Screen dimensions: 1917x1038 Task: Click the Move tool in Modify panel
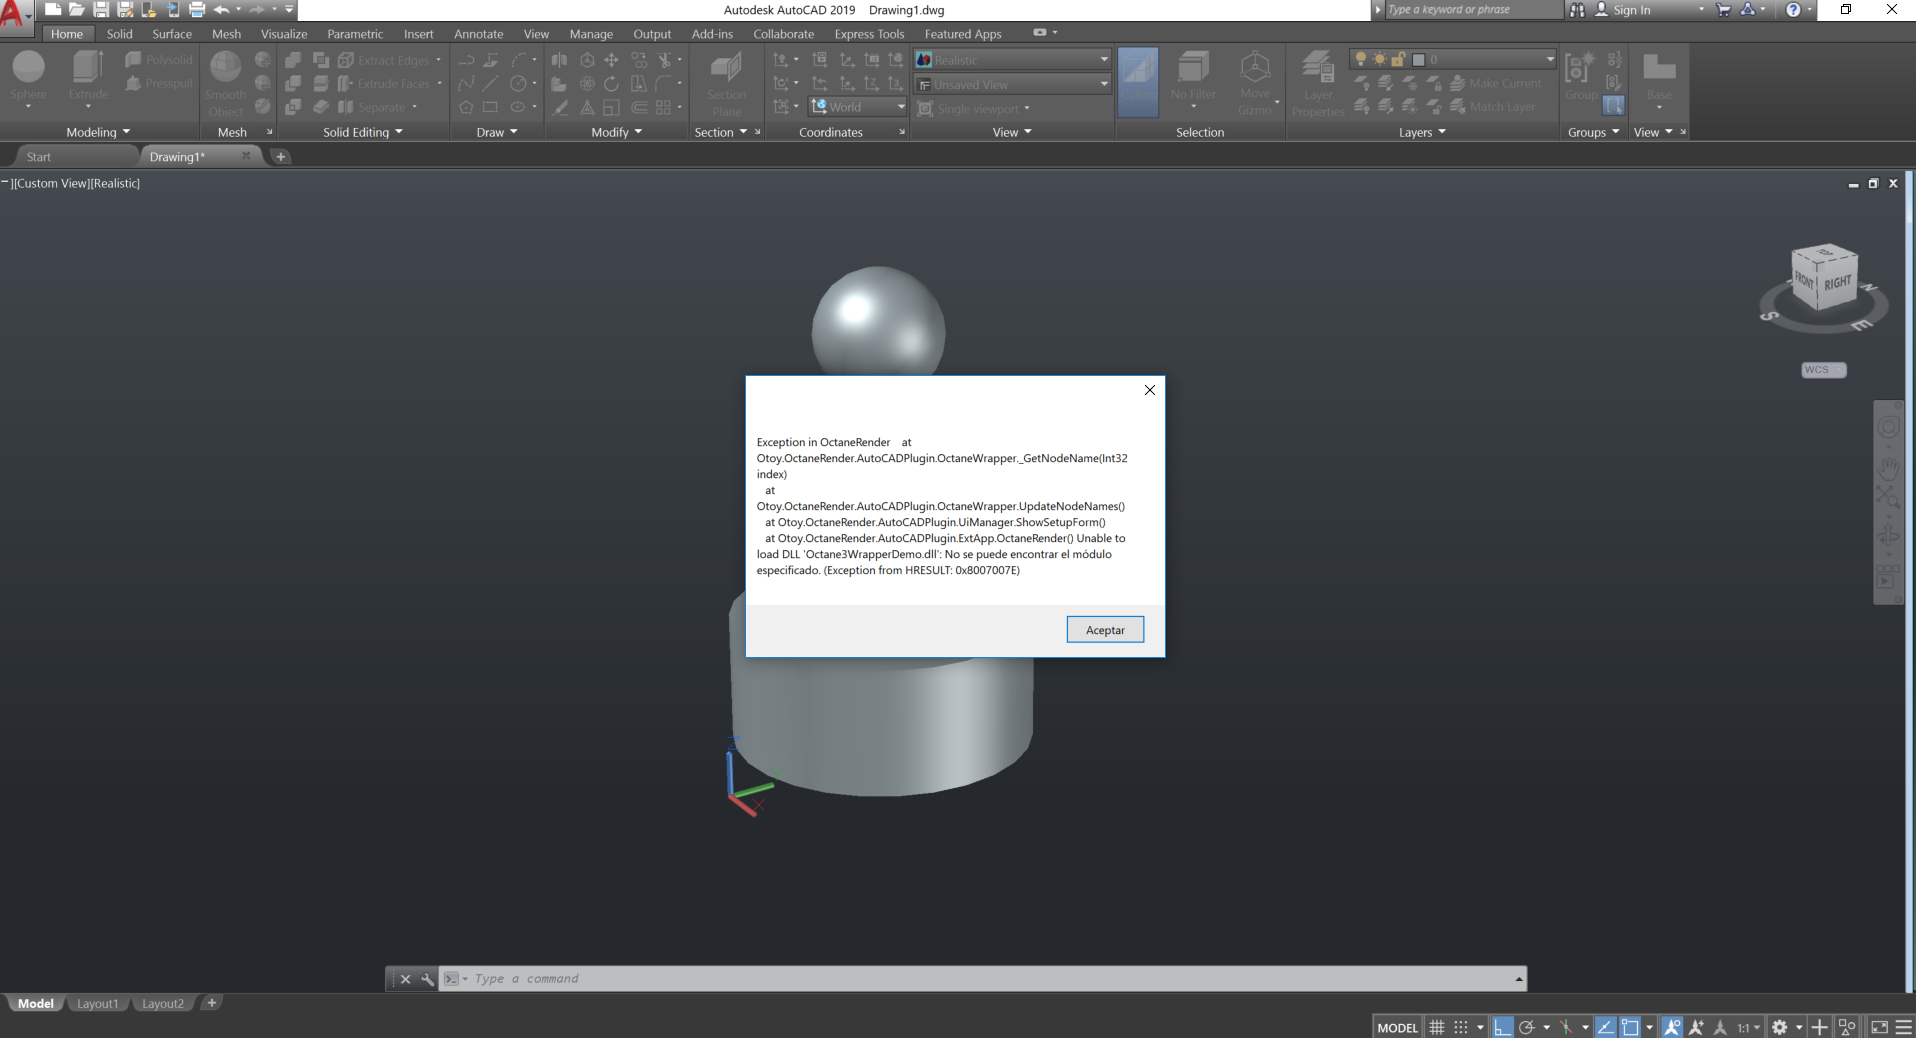(611, 60)
